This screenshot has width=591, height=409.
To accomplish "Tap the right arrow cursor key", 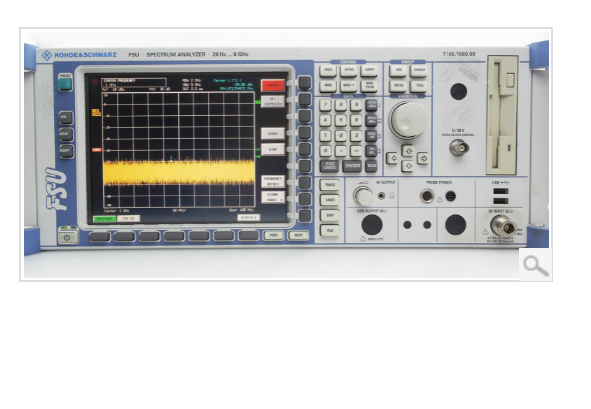I will [x=423, y=158].
